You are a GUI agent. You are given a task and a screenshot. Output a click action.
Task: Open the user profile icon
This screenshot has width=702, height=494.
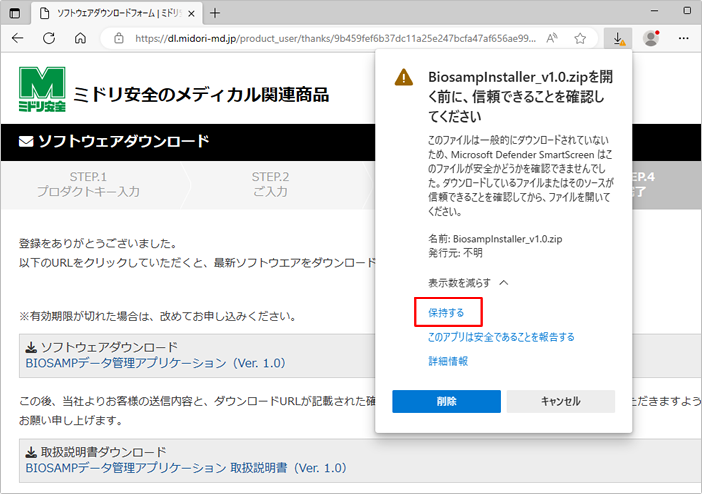click(x=651, y=39)
